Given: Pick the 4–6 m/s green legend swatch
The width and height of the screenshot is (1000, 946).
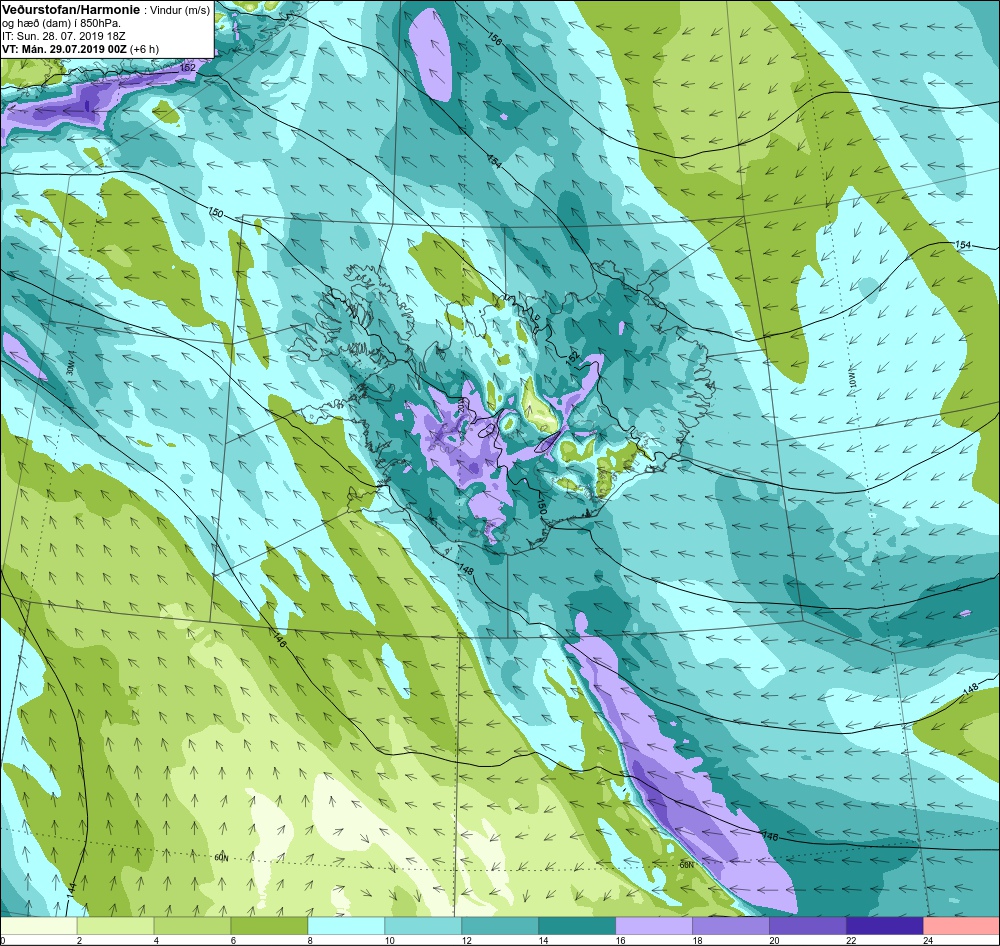Looking at the screenshot, I should coord(193,926).
